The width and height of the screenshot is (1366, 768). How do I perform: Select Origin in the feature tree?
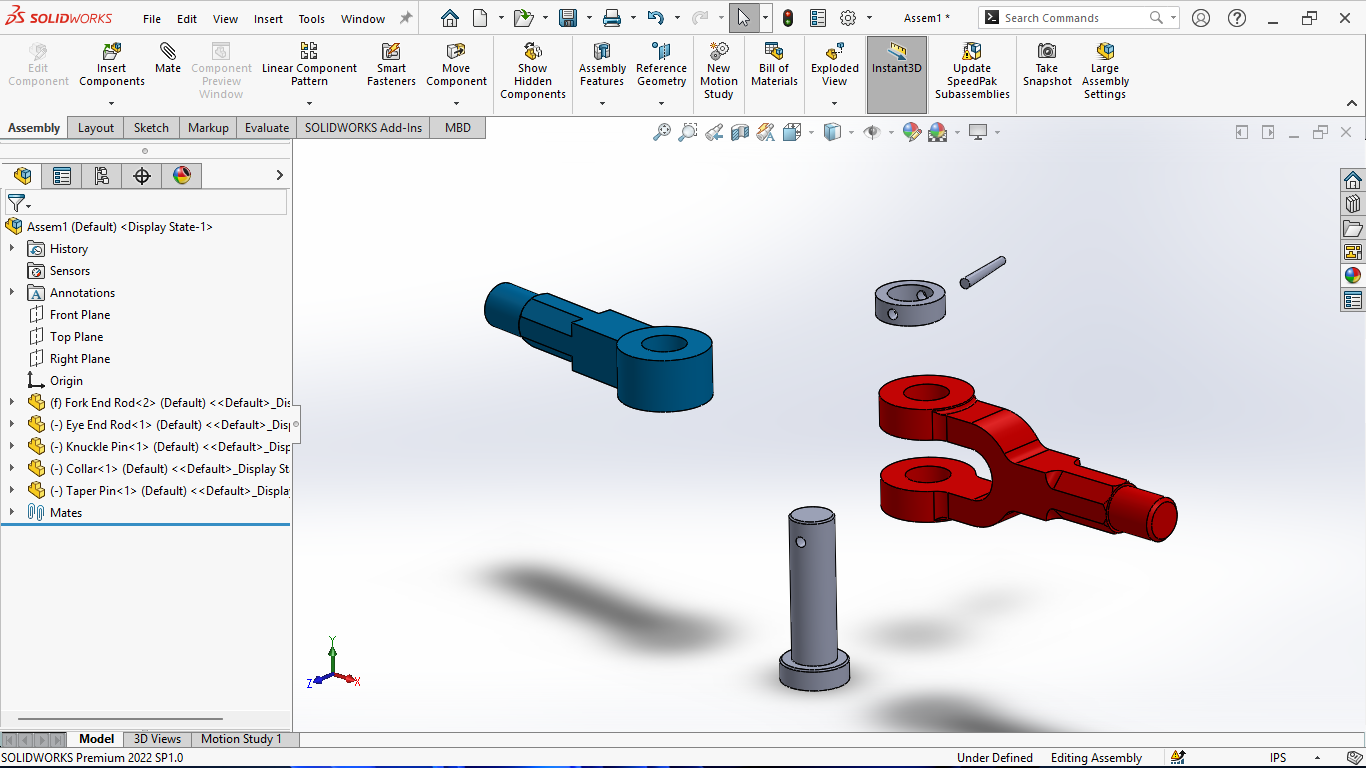[66, 381]
